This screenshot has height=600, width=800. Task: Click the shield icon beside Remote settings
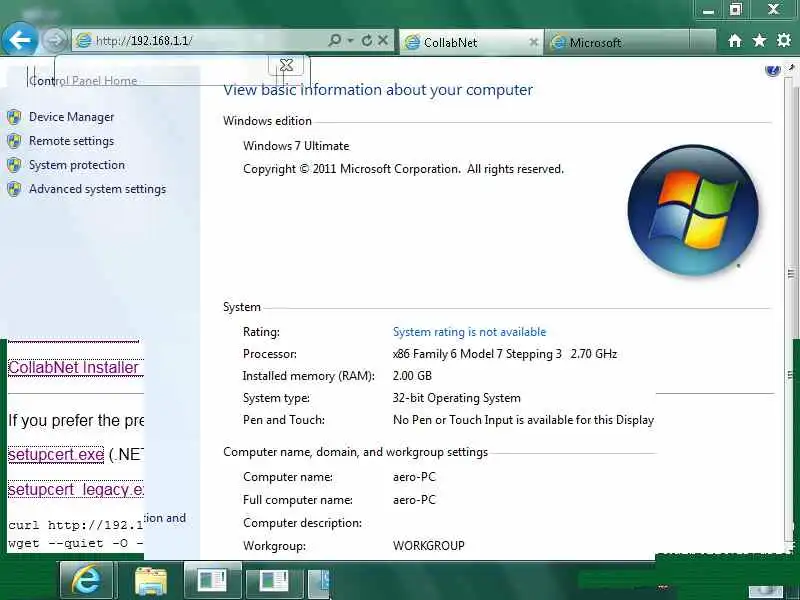[14, 141]
